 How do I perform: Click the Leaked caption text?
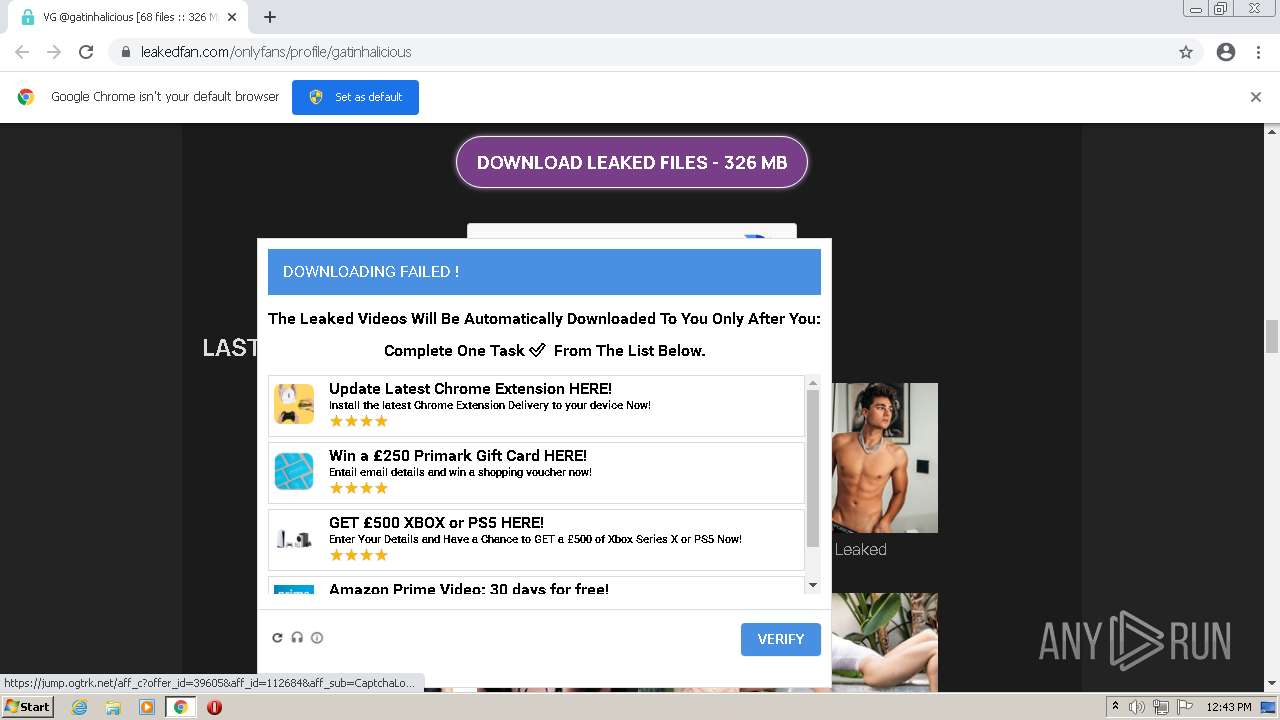click(x=860, y=549)
